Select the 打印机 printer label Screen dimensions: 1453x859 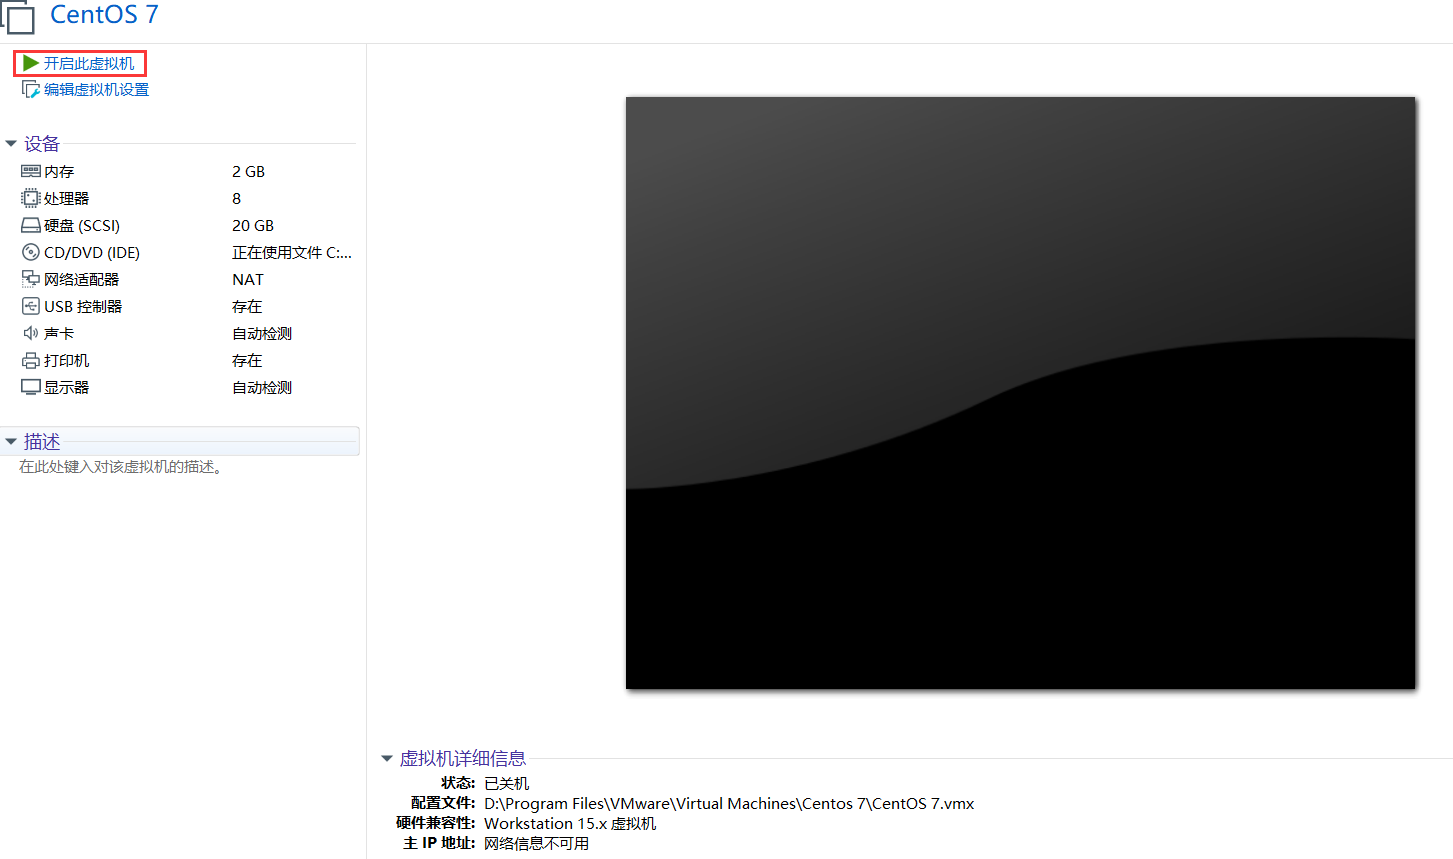coord(66,361)
